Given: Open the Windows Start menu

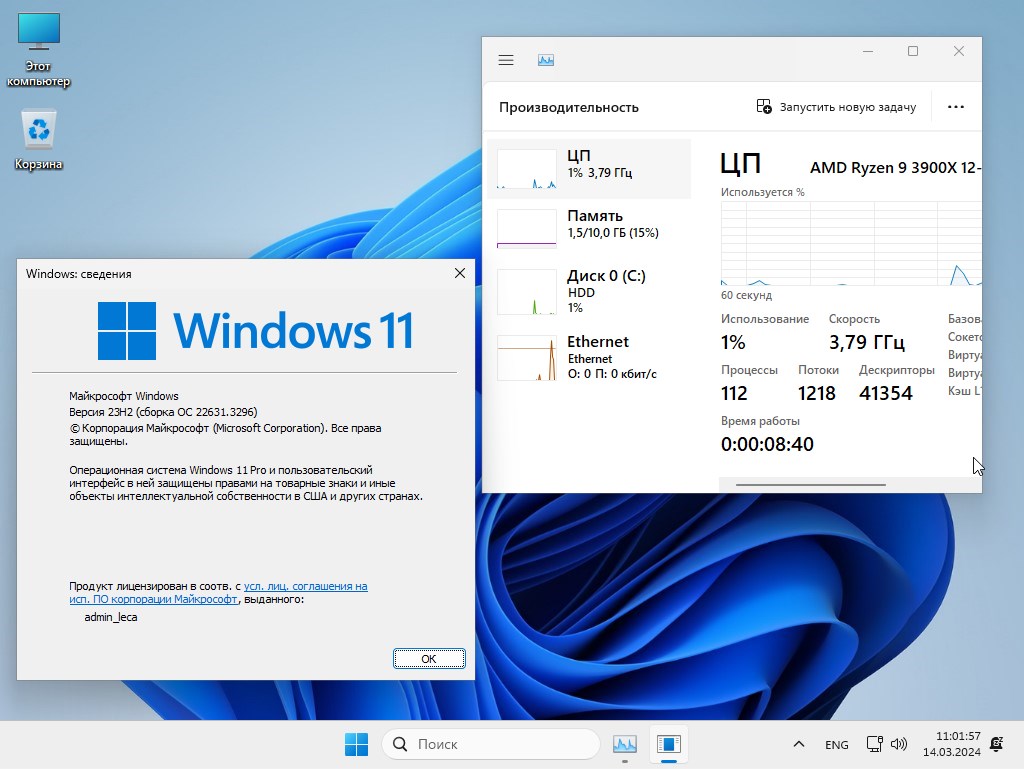Looking at the screenshot, I should 357,744.
